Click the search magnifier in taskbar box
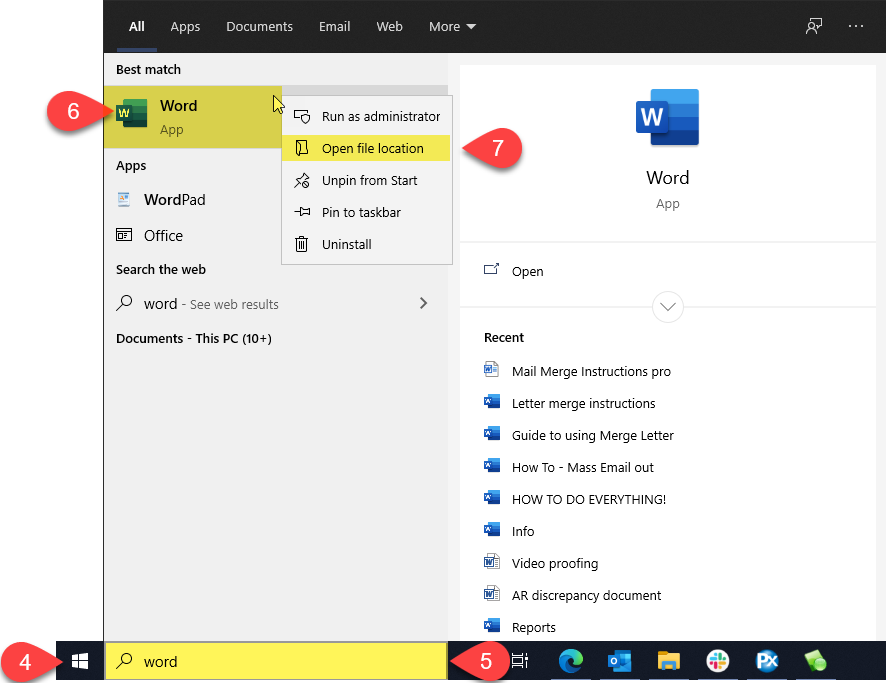 [x=124, y=660]
